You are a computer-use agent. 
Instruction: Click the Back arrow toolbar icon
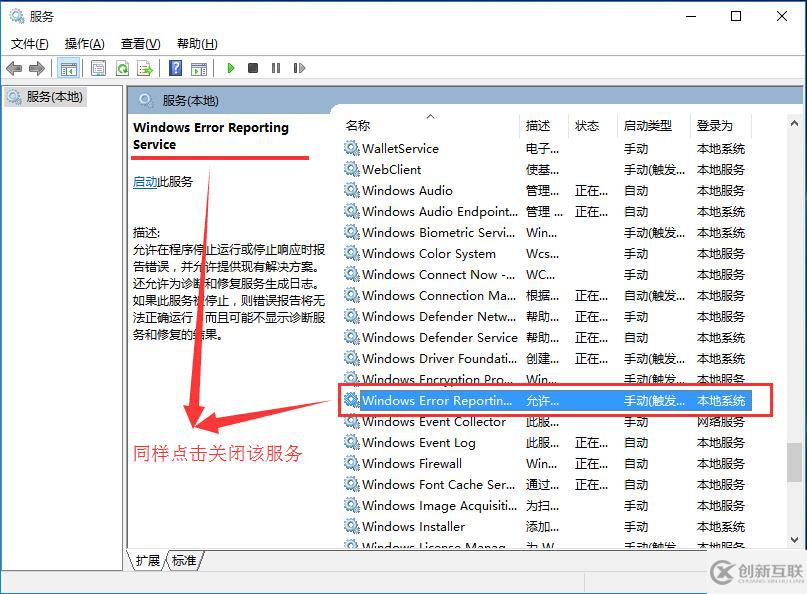(x=14, y=68)
